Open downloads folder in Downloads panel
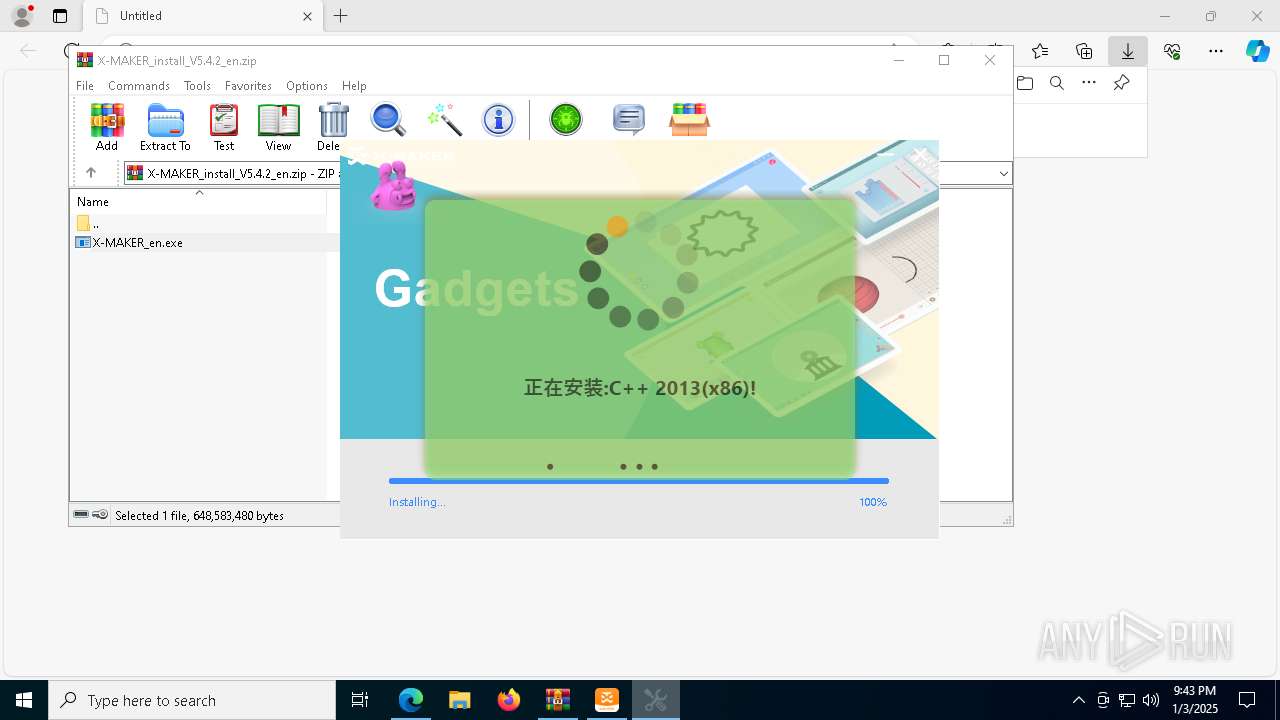The width and height of the screenshot is (1280, 720). click(1025, 83)
